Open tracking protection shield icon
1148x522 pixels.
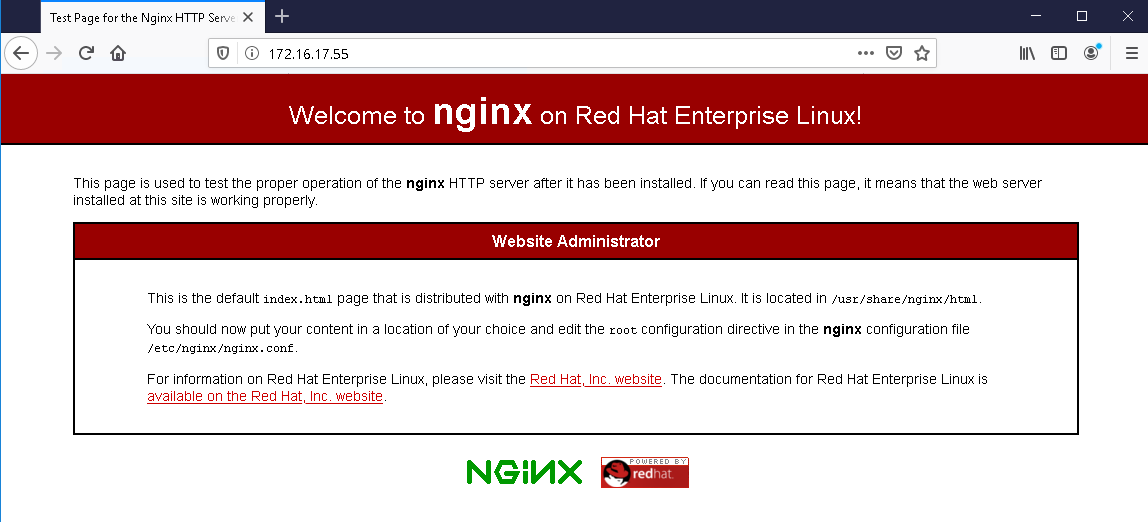pos(223,53)
